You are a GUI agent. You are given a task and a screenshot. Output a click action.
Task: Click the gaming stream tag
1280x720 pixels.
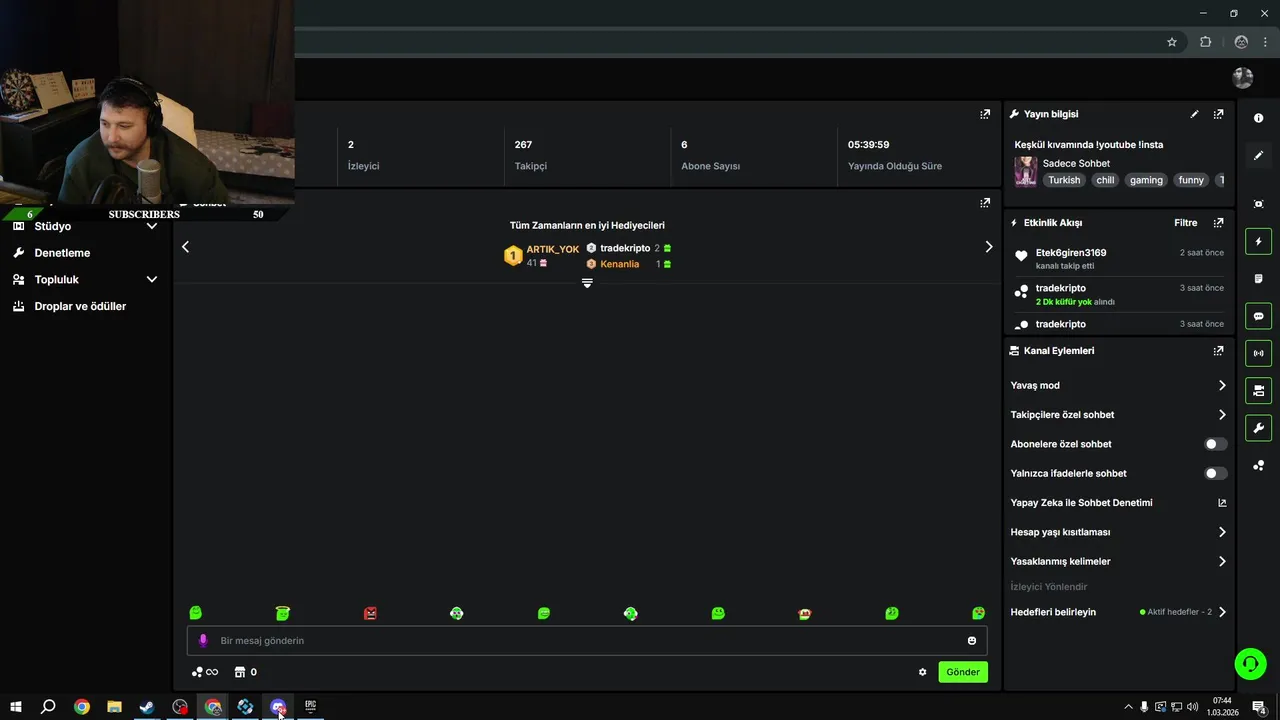pyautogui.click(x=1146, y=180)
